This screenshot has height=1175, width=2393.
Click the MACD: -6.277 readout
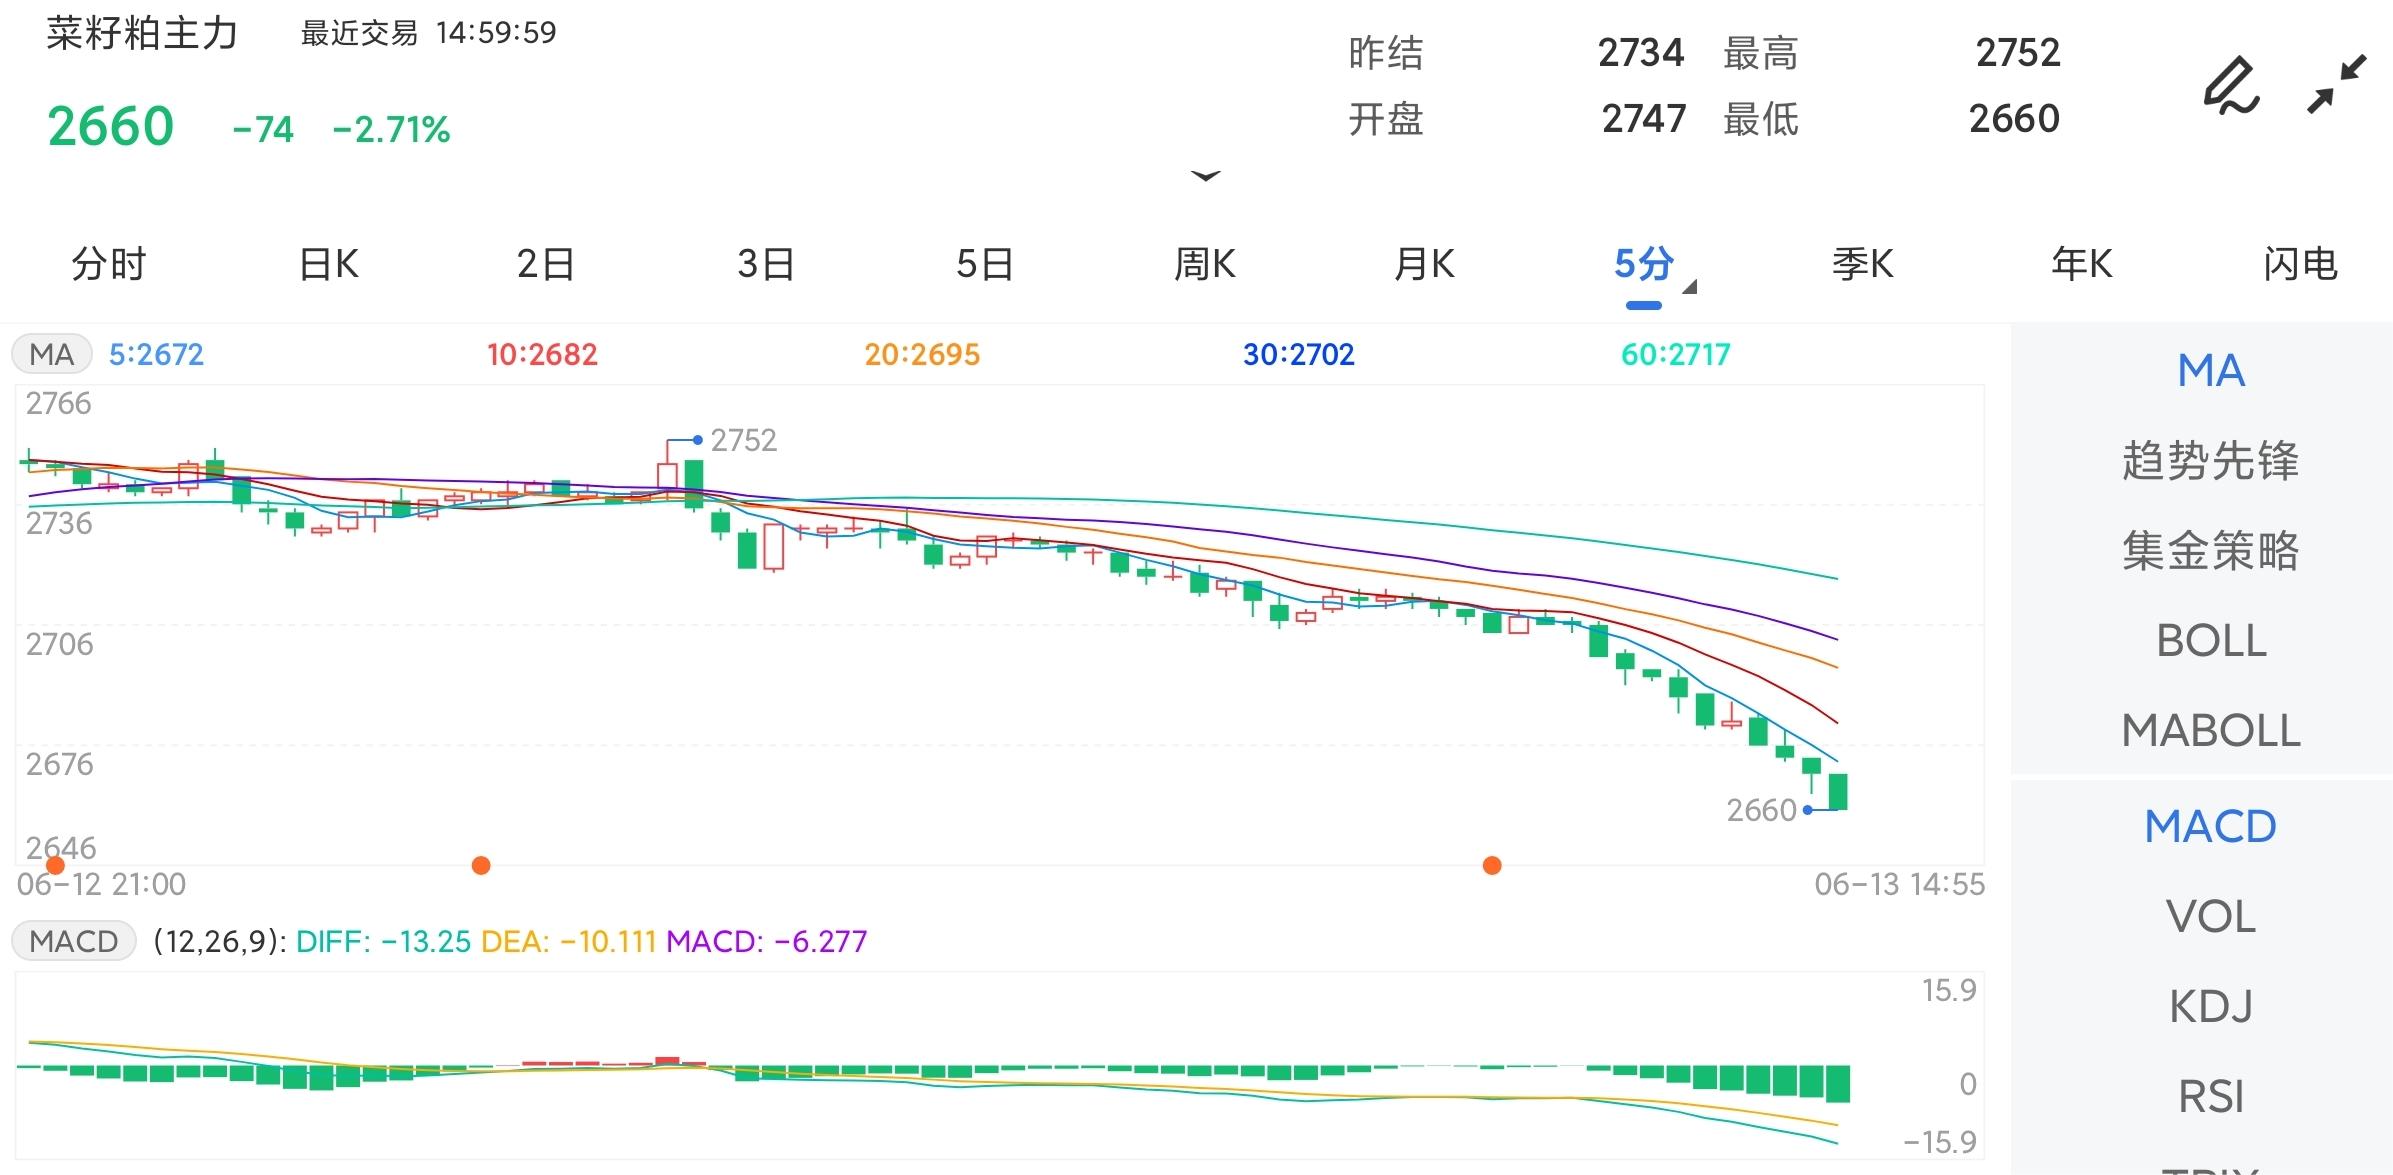click(767, 941)
